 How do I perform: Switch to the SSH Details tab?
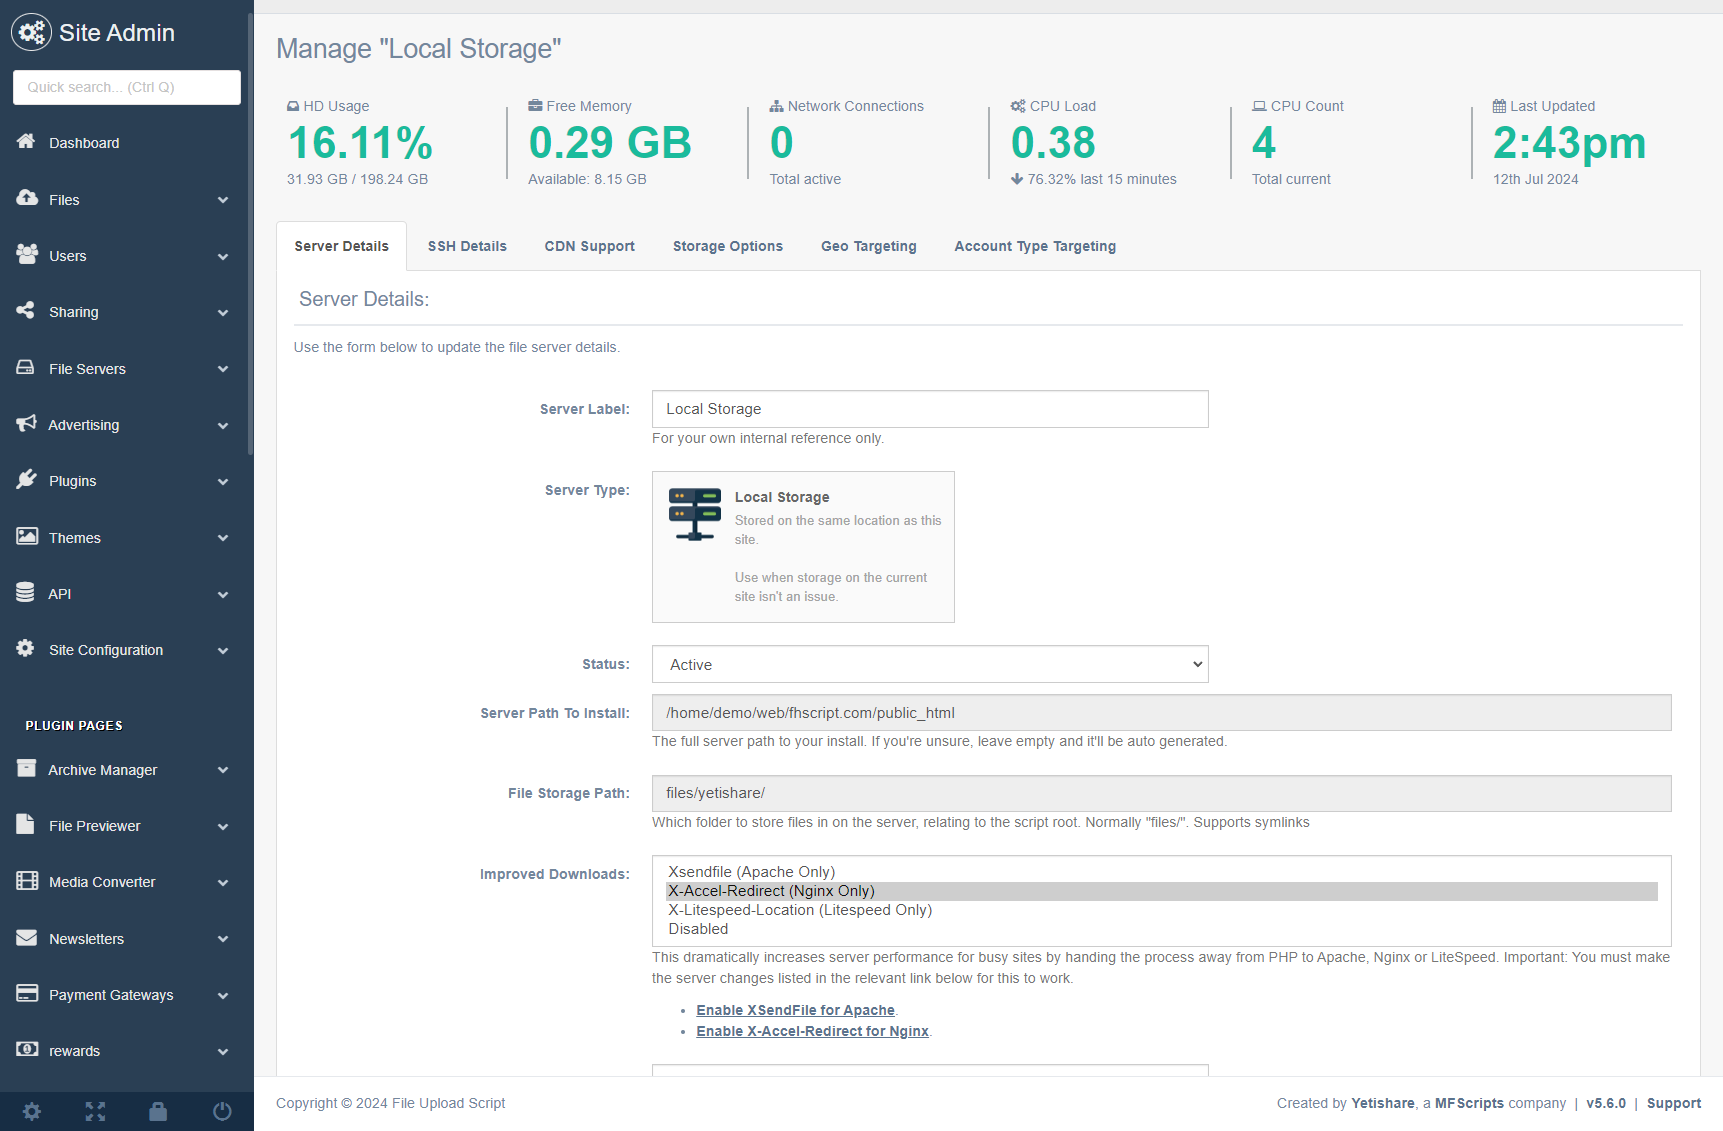click(x=467, y=246)
